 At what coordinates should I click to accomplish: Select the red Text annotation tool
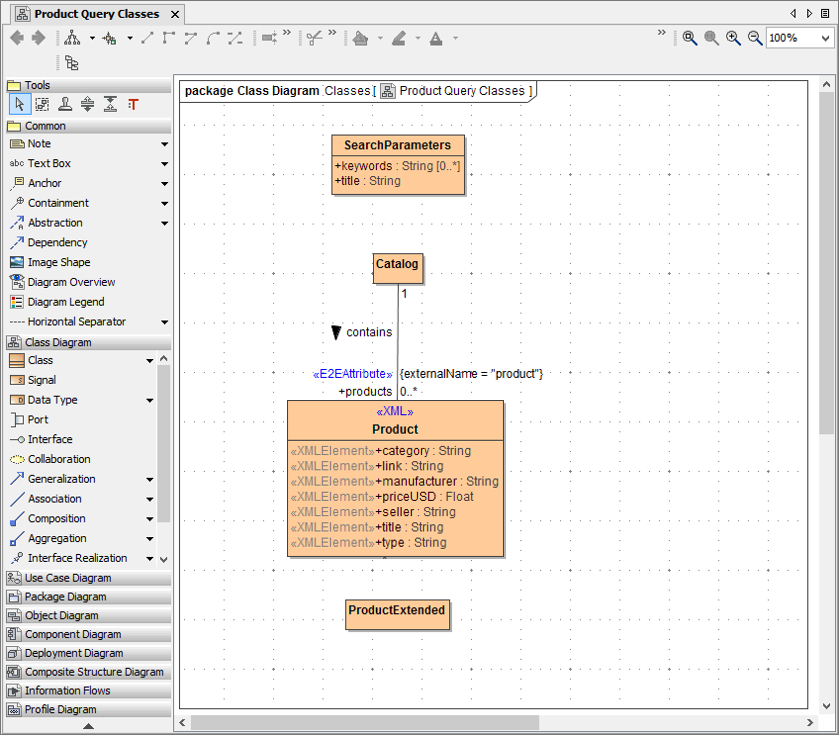131,103
